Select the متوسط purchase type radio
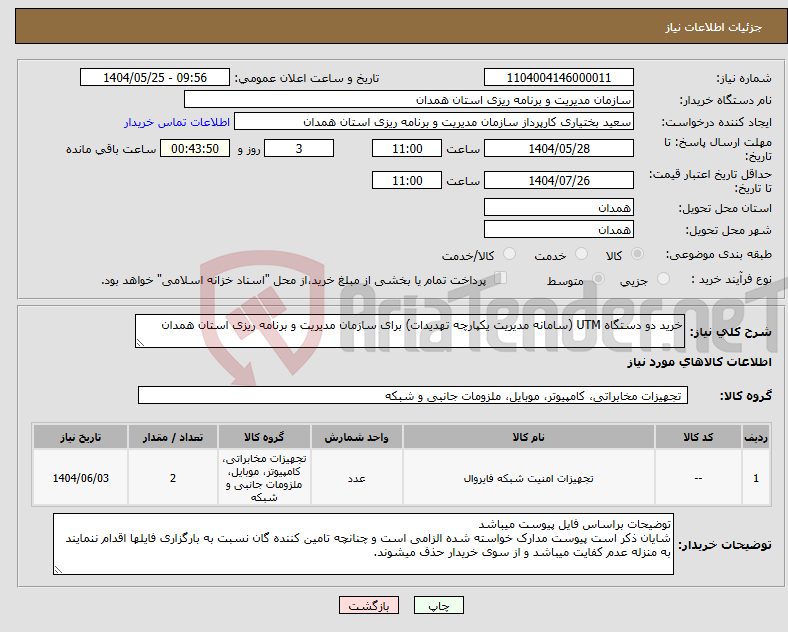This screenshot has height=632, width=788. 598,279
